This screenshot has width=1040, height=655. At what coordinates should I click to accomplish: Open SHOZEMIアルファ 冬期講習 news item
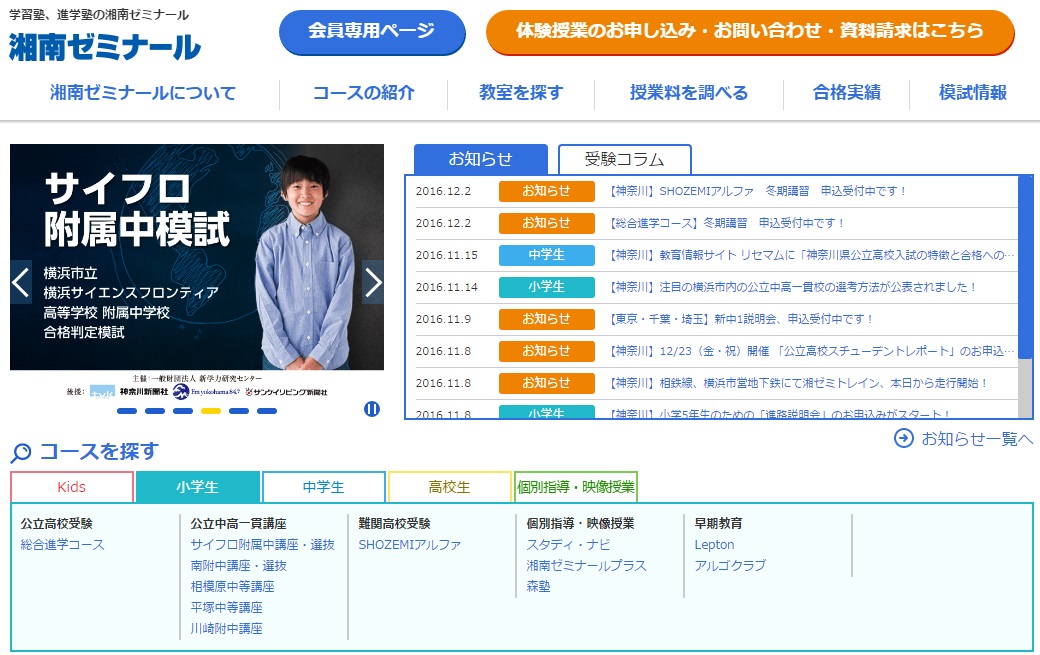click(x=757, y=191)
